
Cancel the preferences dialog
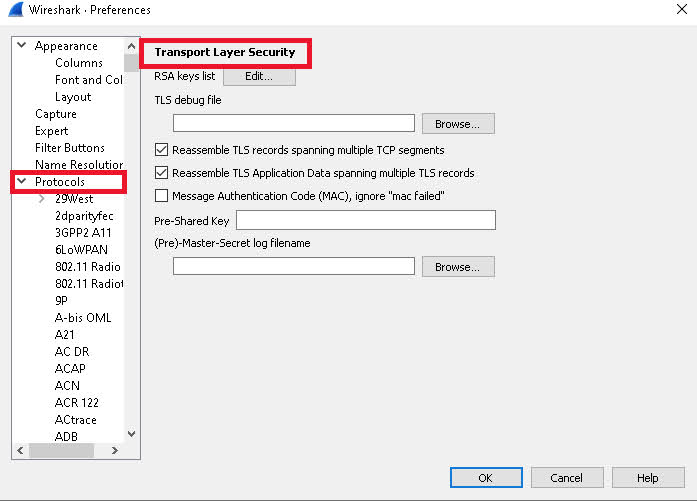[567, 477]
